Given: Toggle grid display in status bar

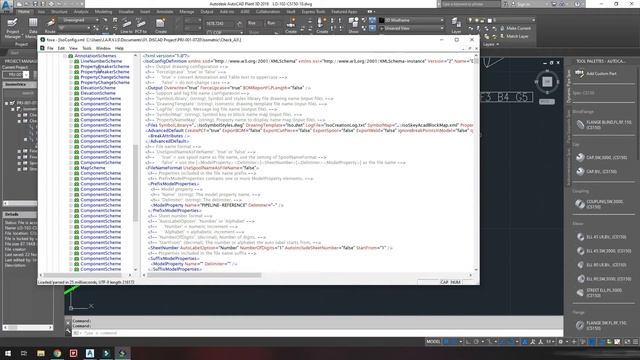Looking at the screenshot, I should pyautogui.click(x=447, y=342).
